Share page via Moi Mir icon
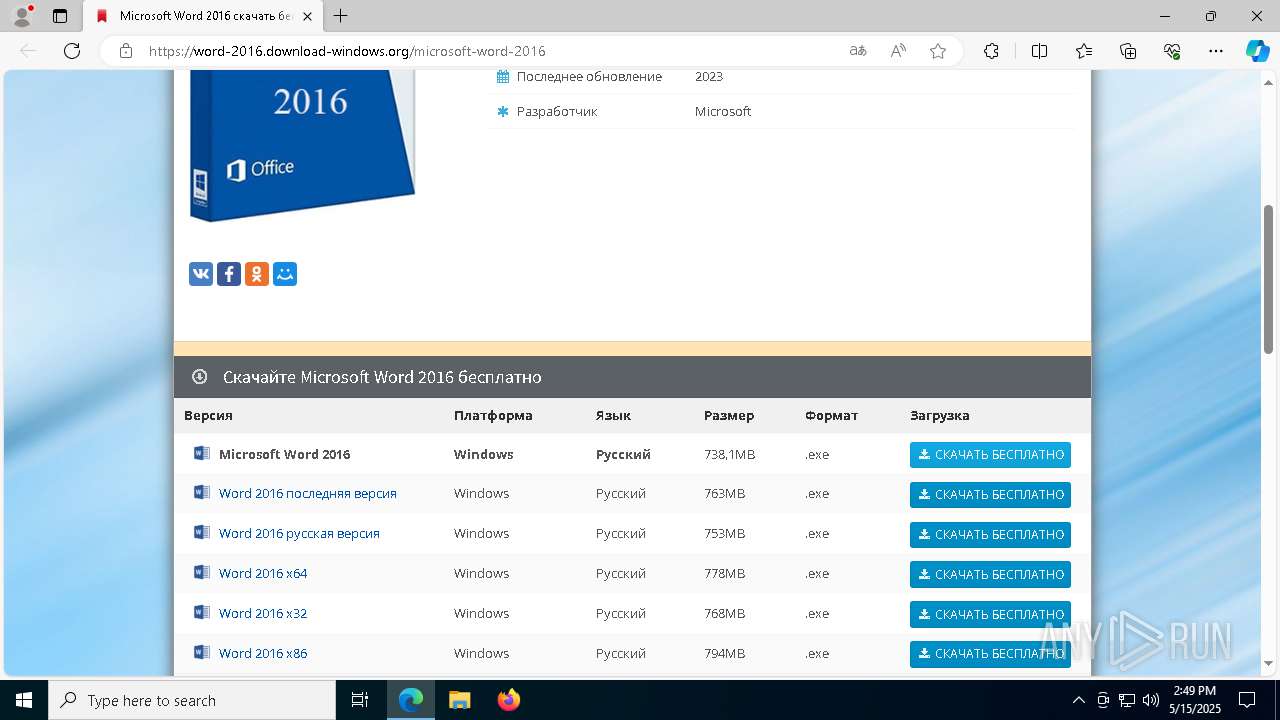This screenshot has height=720, width=1280. point(285,274)
